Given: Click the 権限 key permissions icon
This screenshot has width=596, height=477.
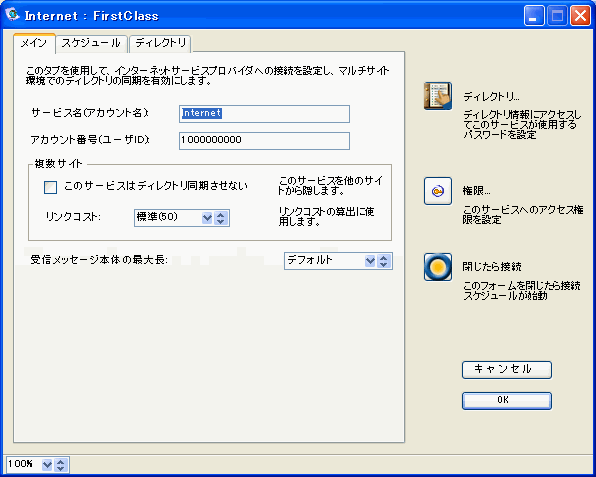Looking at the screenshot, I should coord(438,191).
